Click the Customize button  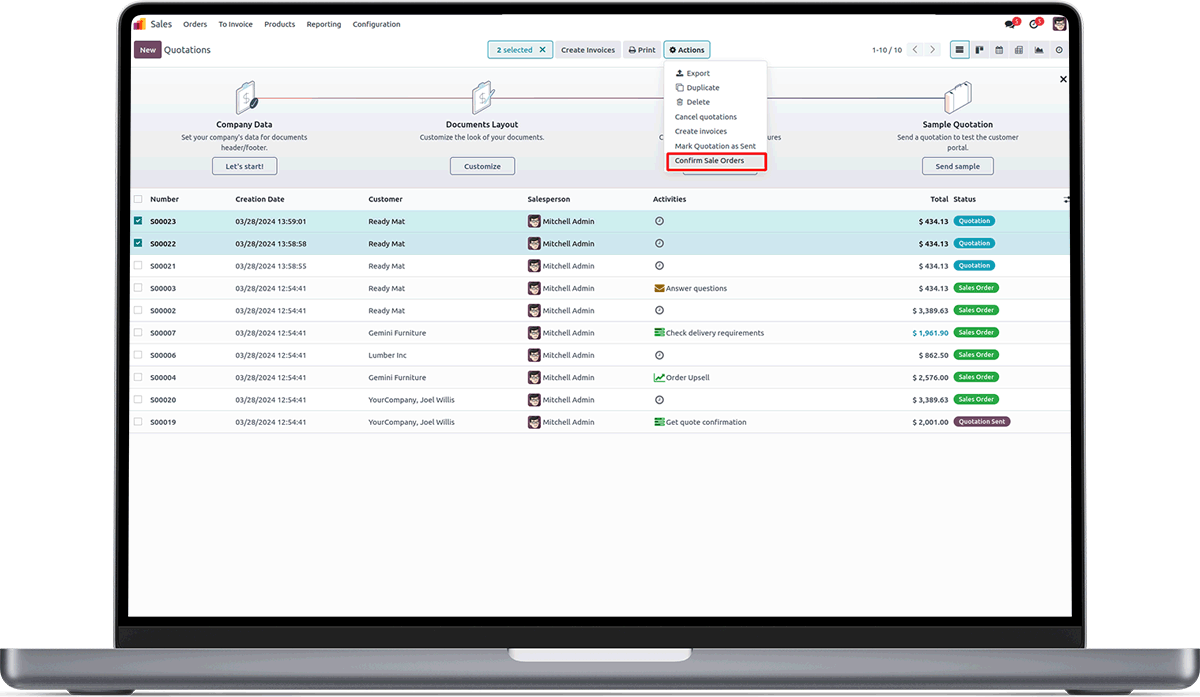pos(482,166)
